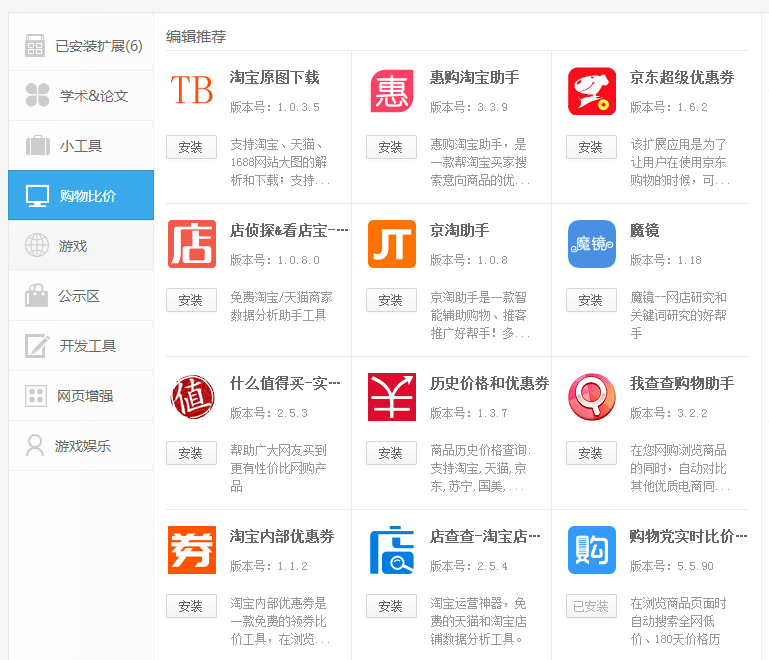
Task: Click the 已安装 button for 购物党
Action: tap(591, 606)
